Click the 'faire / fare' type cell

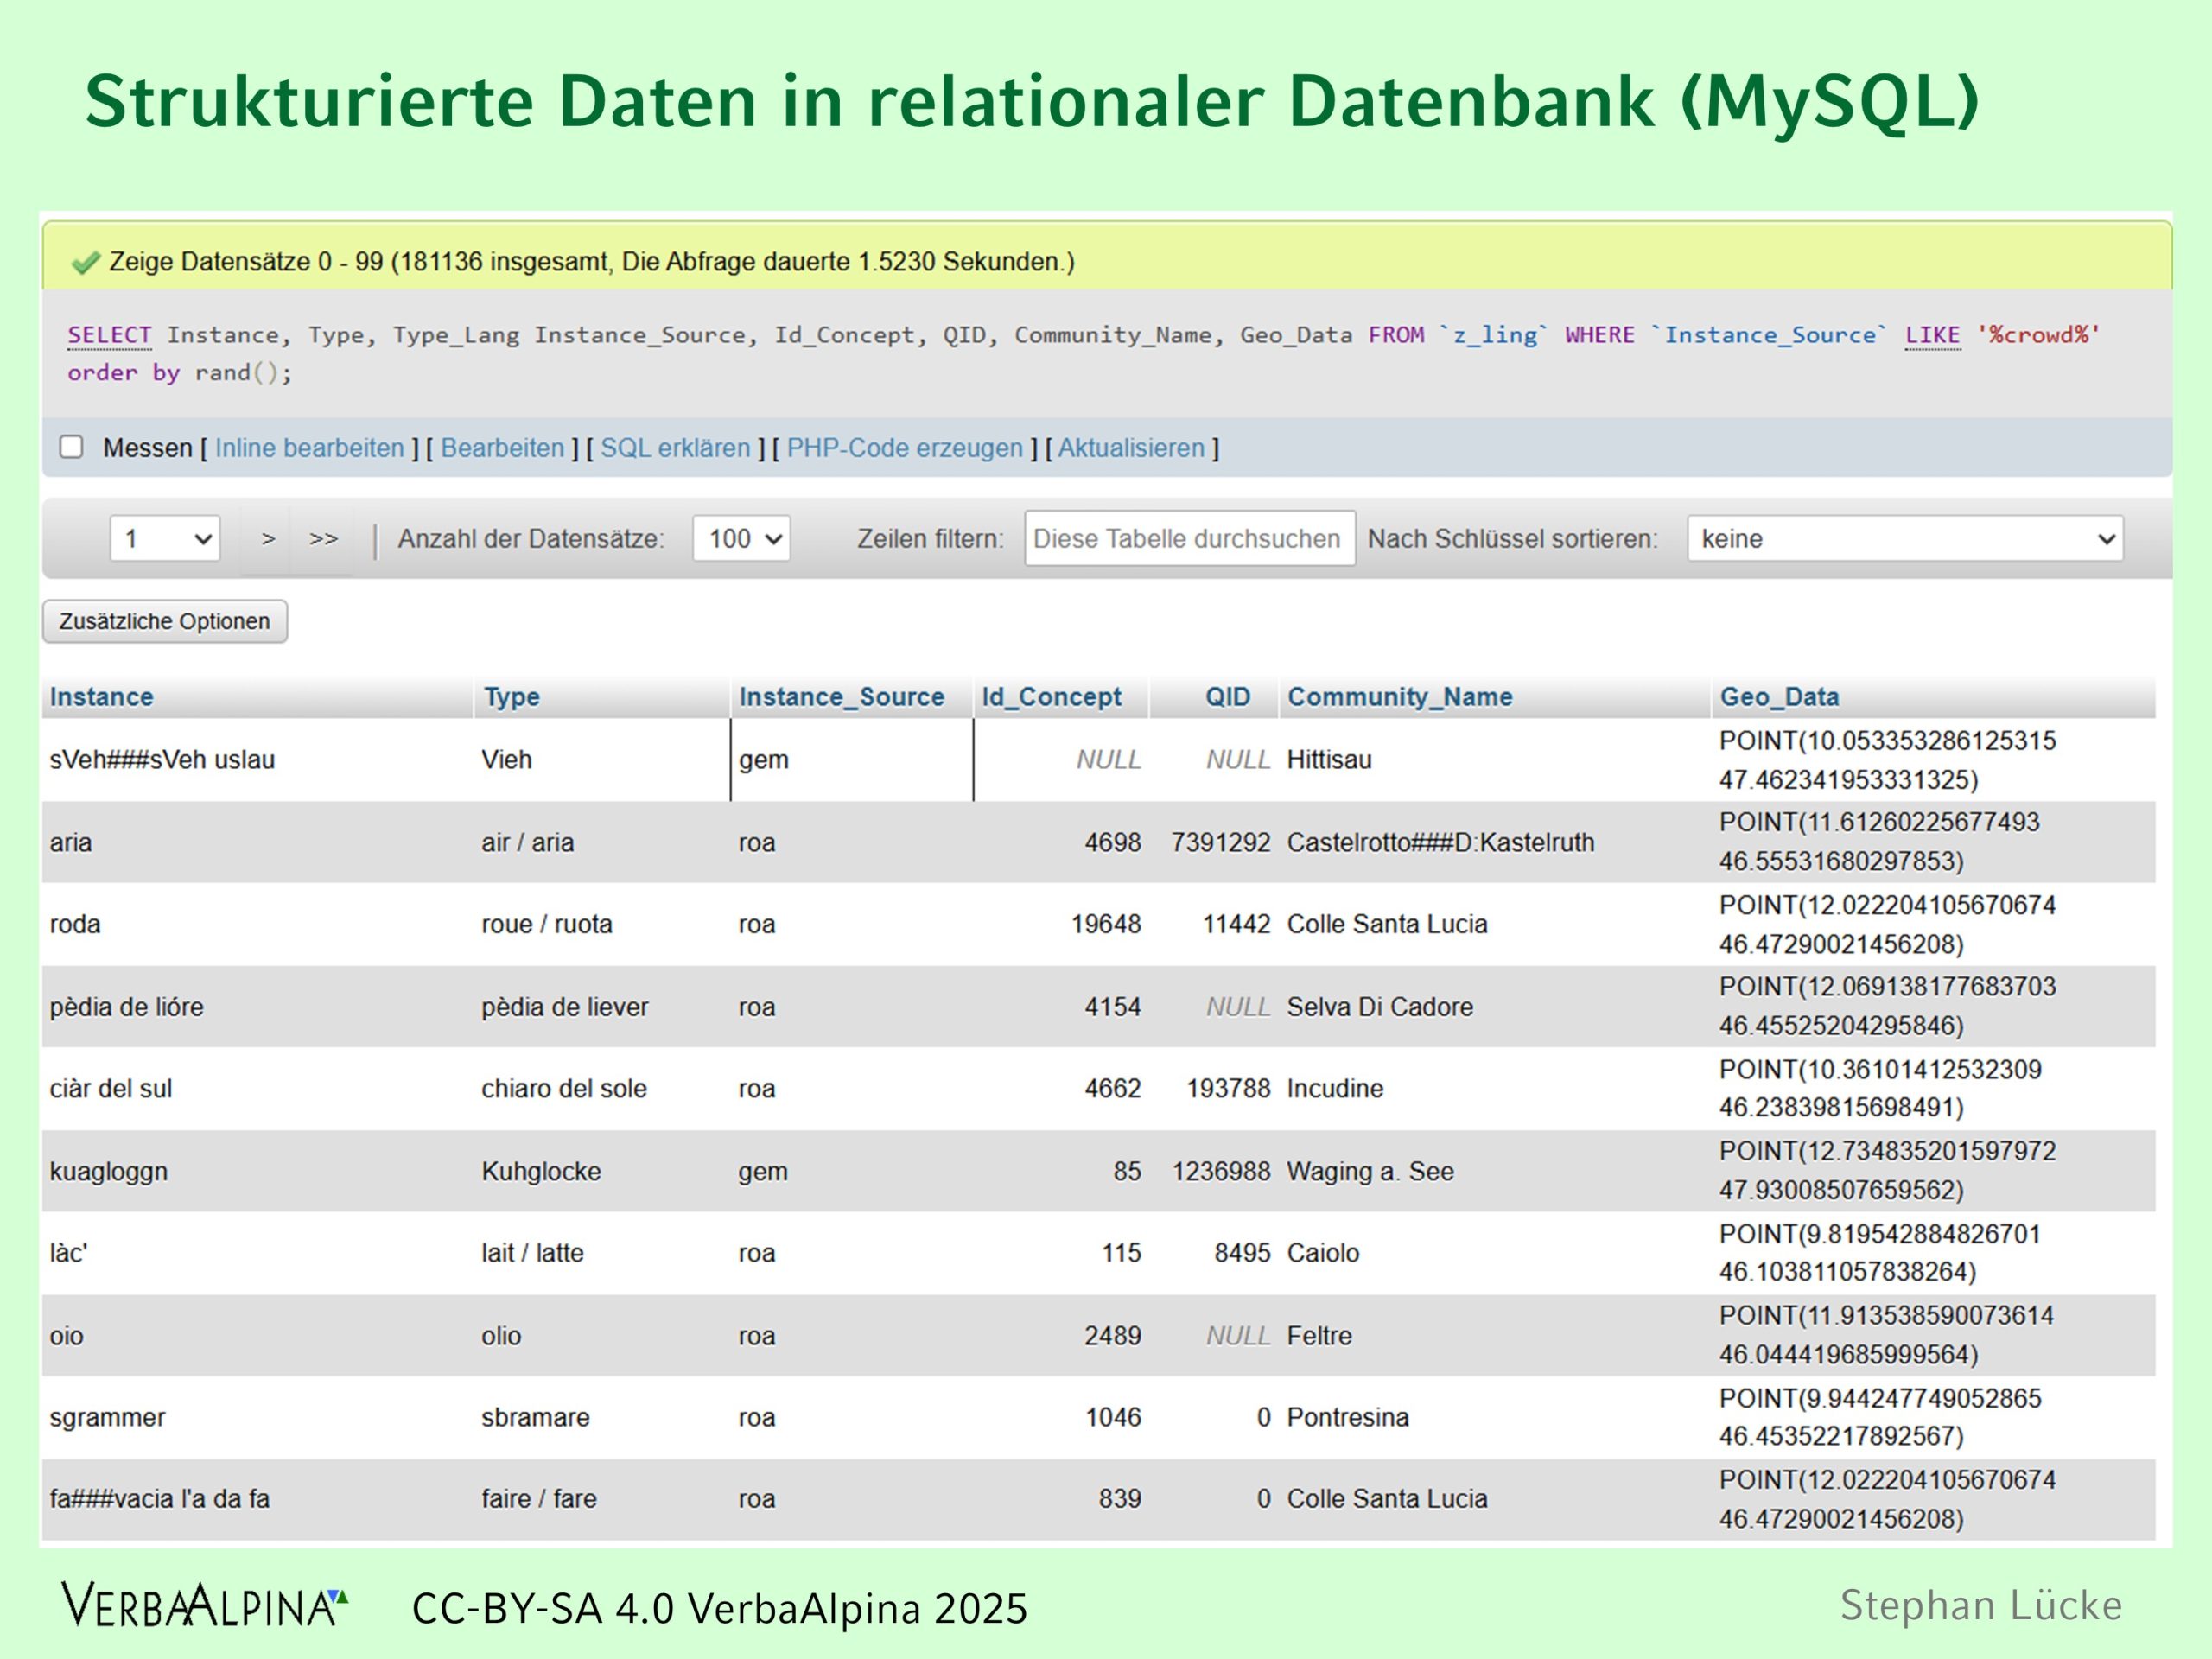602,1499
